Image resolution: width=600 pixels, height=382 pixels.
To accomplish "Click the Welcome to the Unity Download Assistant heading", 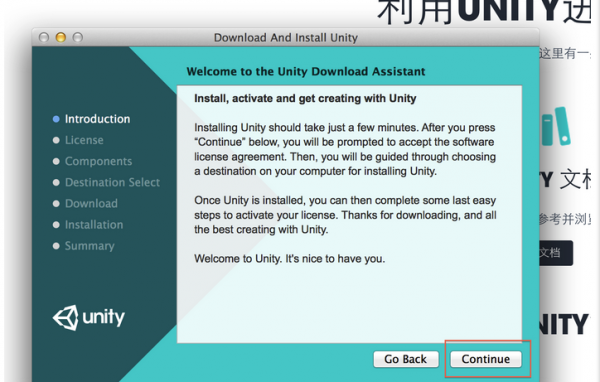I will coord(306,72).
